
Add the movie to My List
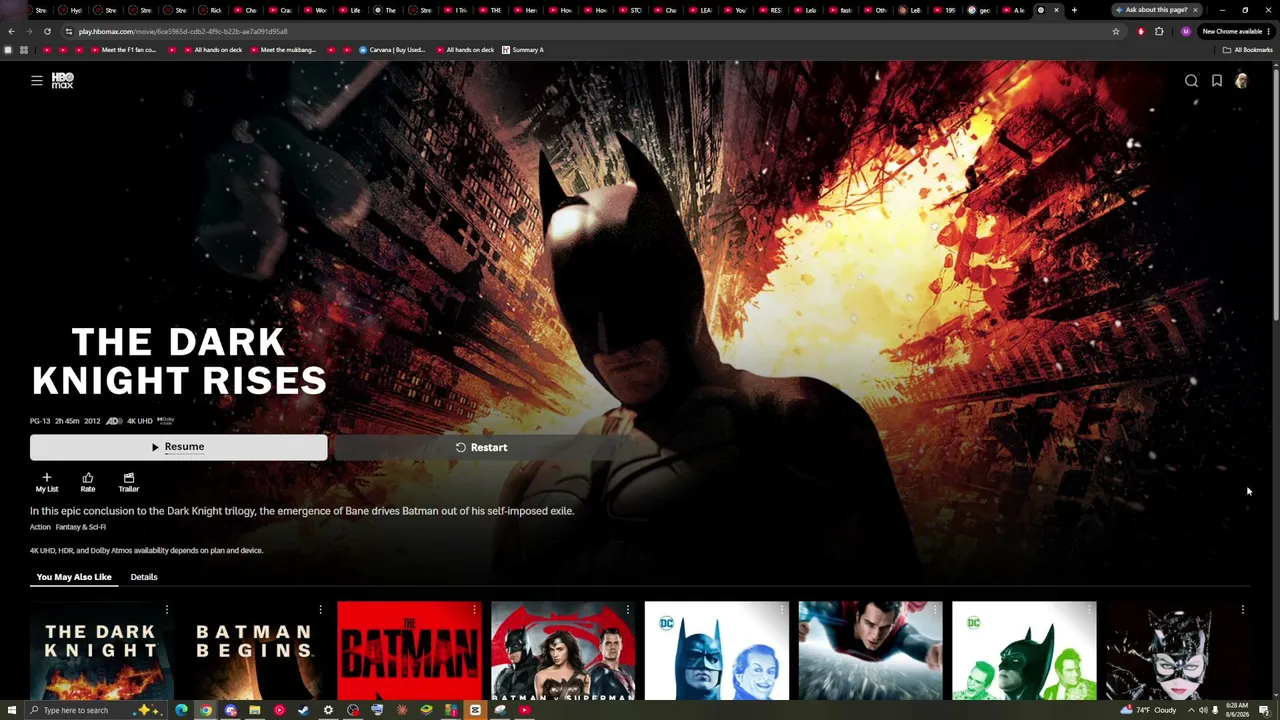[x=47, y=483]
